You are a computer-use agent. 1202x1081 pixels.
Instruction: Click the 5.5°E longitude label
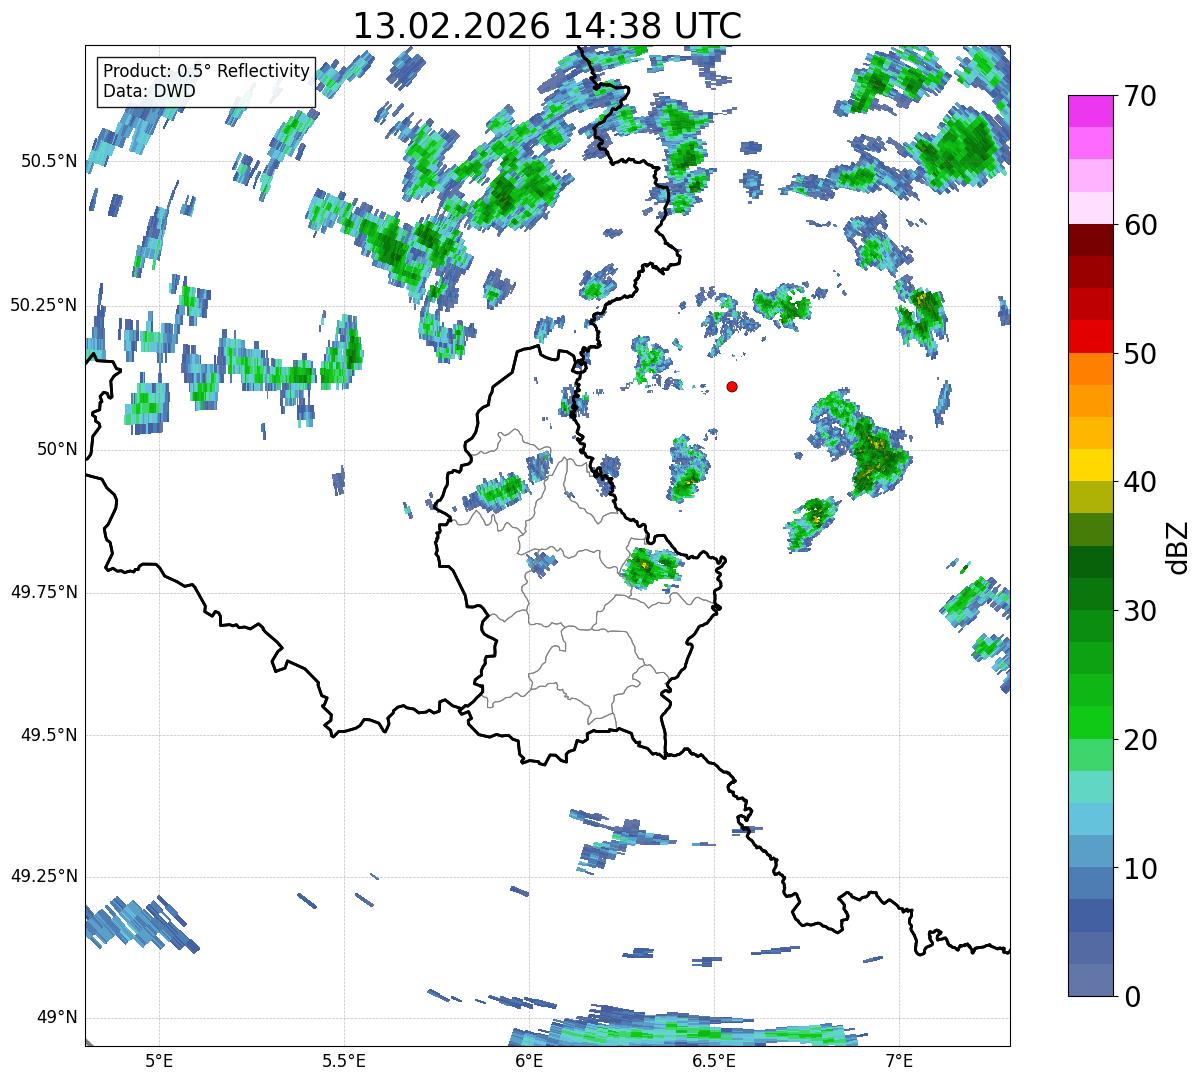click(344, 1062)
